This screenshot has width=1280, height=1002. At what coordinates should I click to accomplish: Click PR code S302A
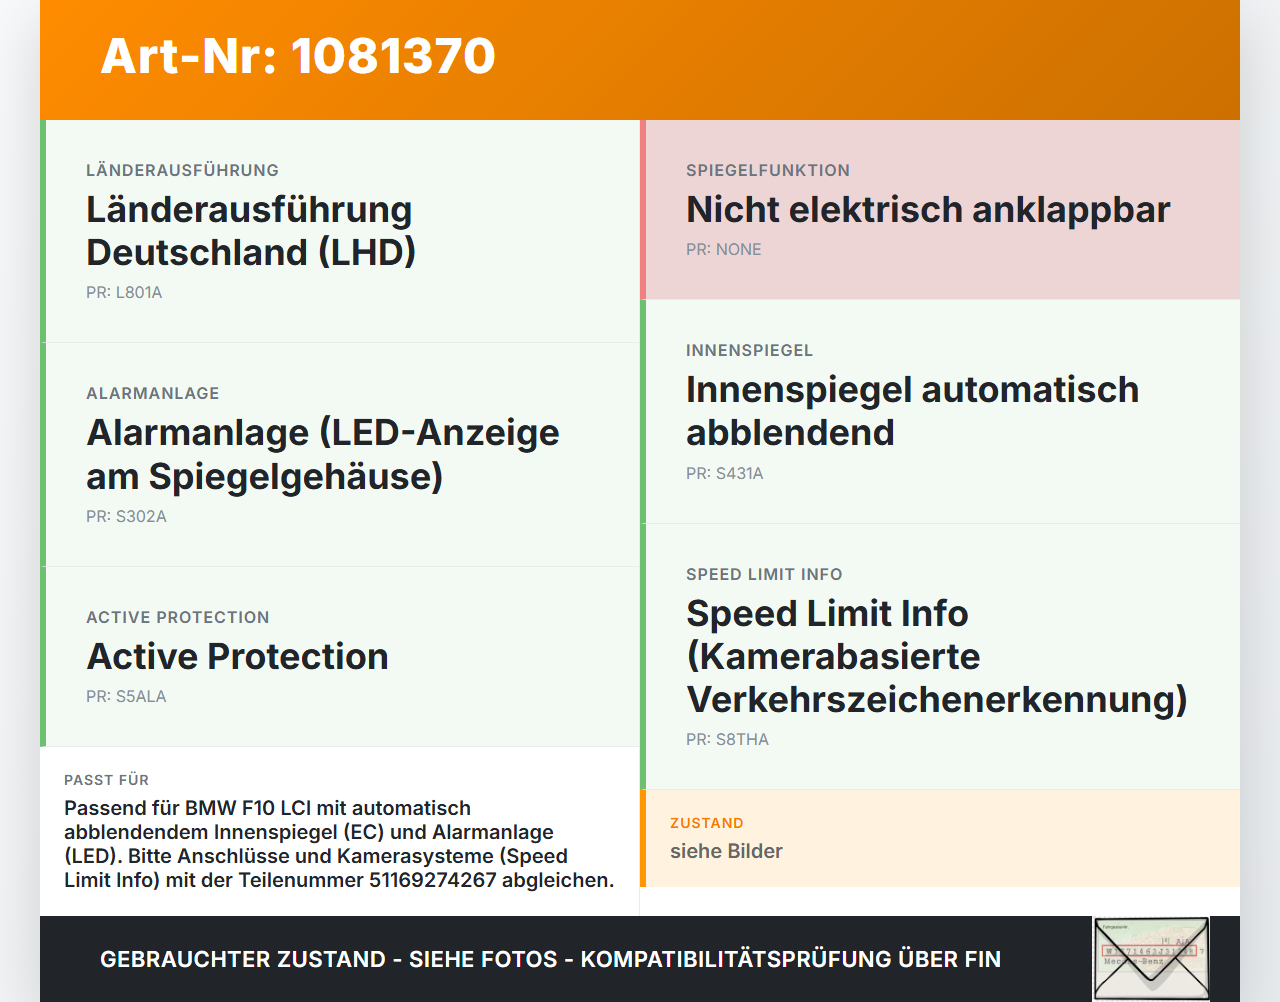[x=126, y=517]
